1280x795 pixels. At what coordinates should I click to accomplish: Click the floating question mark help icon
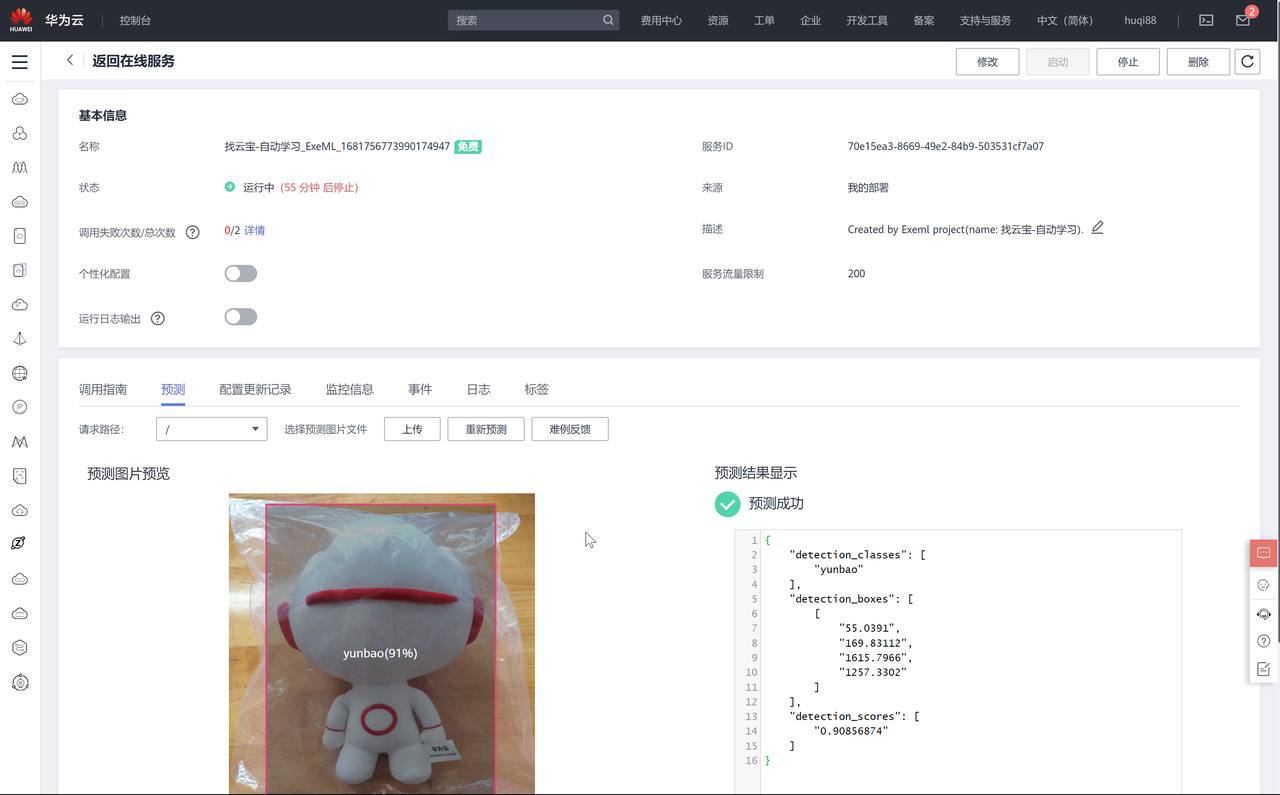[x=1264, y=641]
